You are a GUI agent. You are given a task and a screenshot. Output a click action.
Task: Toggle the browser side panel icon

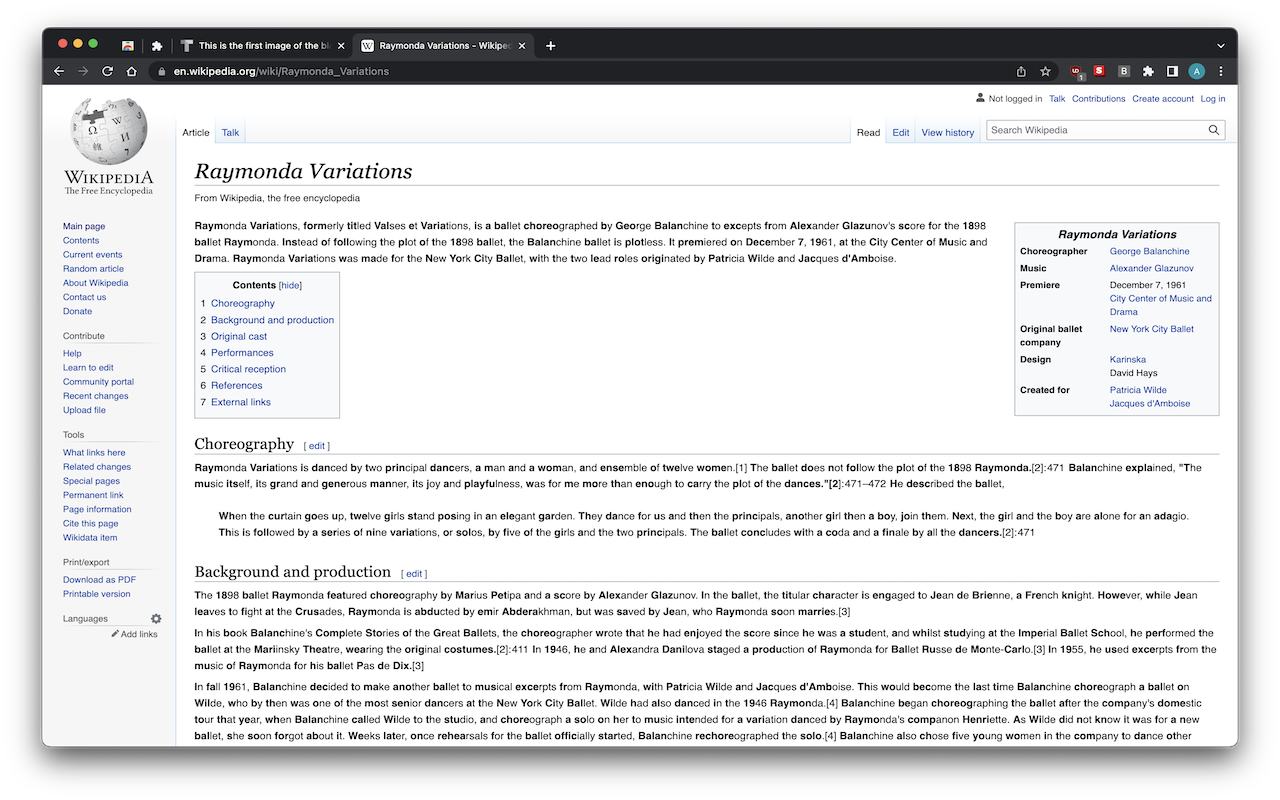[x=1172, y=71]
